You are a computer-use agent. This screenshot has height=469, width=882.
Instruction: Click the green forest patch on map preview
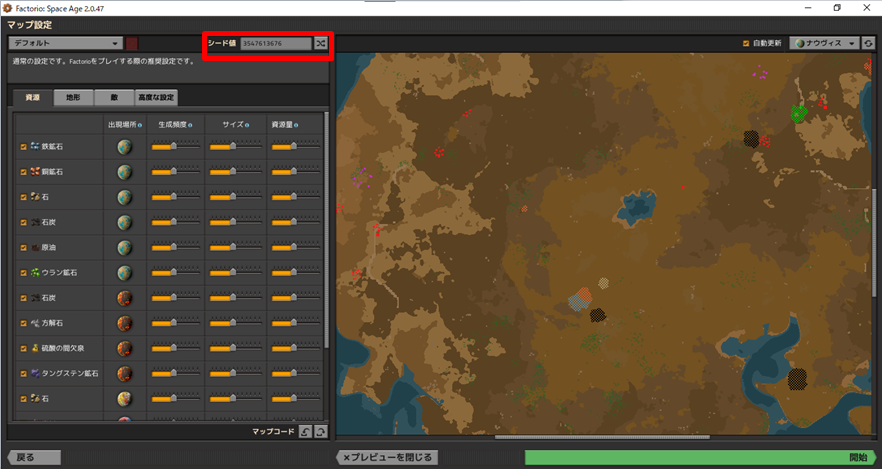pyautogui.click(x=799, y=113)
